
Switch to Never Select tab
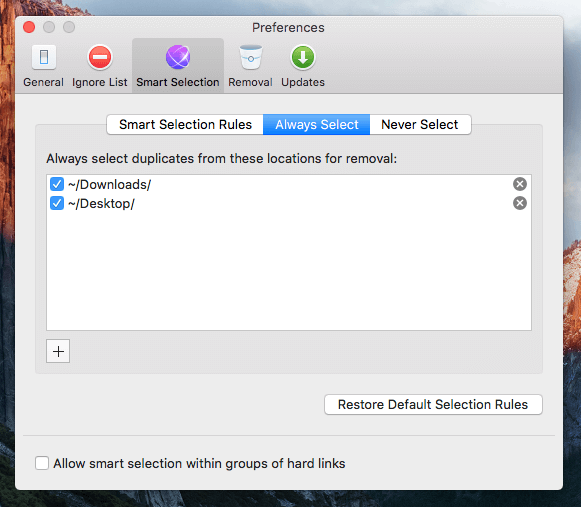tap(420, 125)
